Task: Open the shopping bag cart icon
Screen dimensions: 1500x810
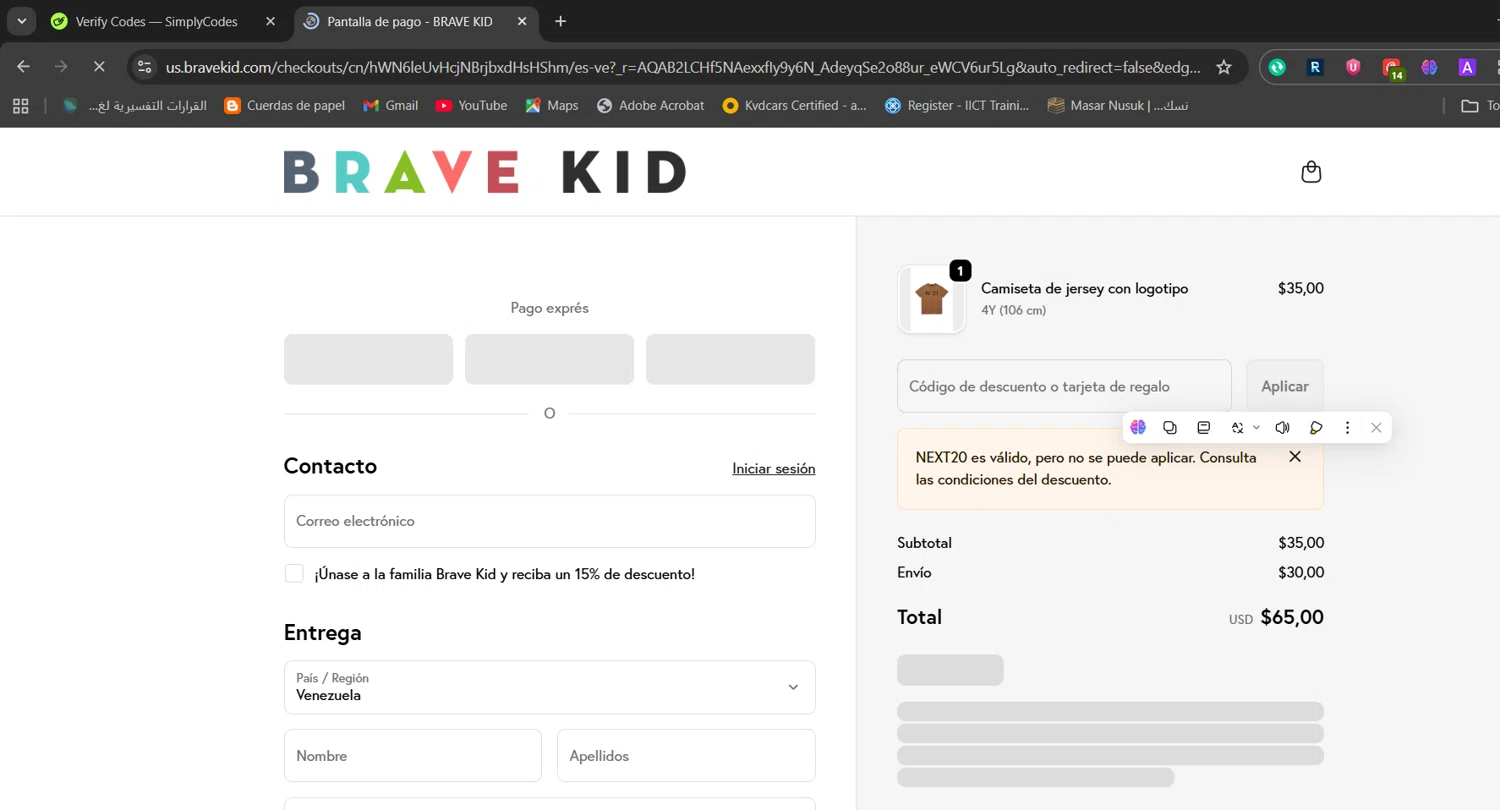Action: tap(1311, 172)
